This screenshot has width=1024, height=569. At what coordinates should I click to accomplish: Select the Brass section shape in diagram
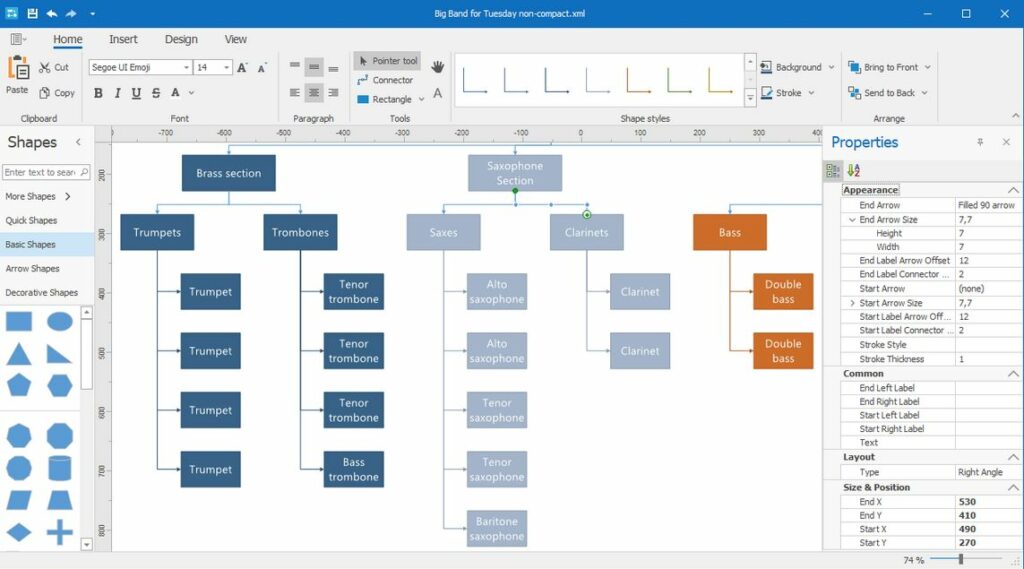[229, 173]
